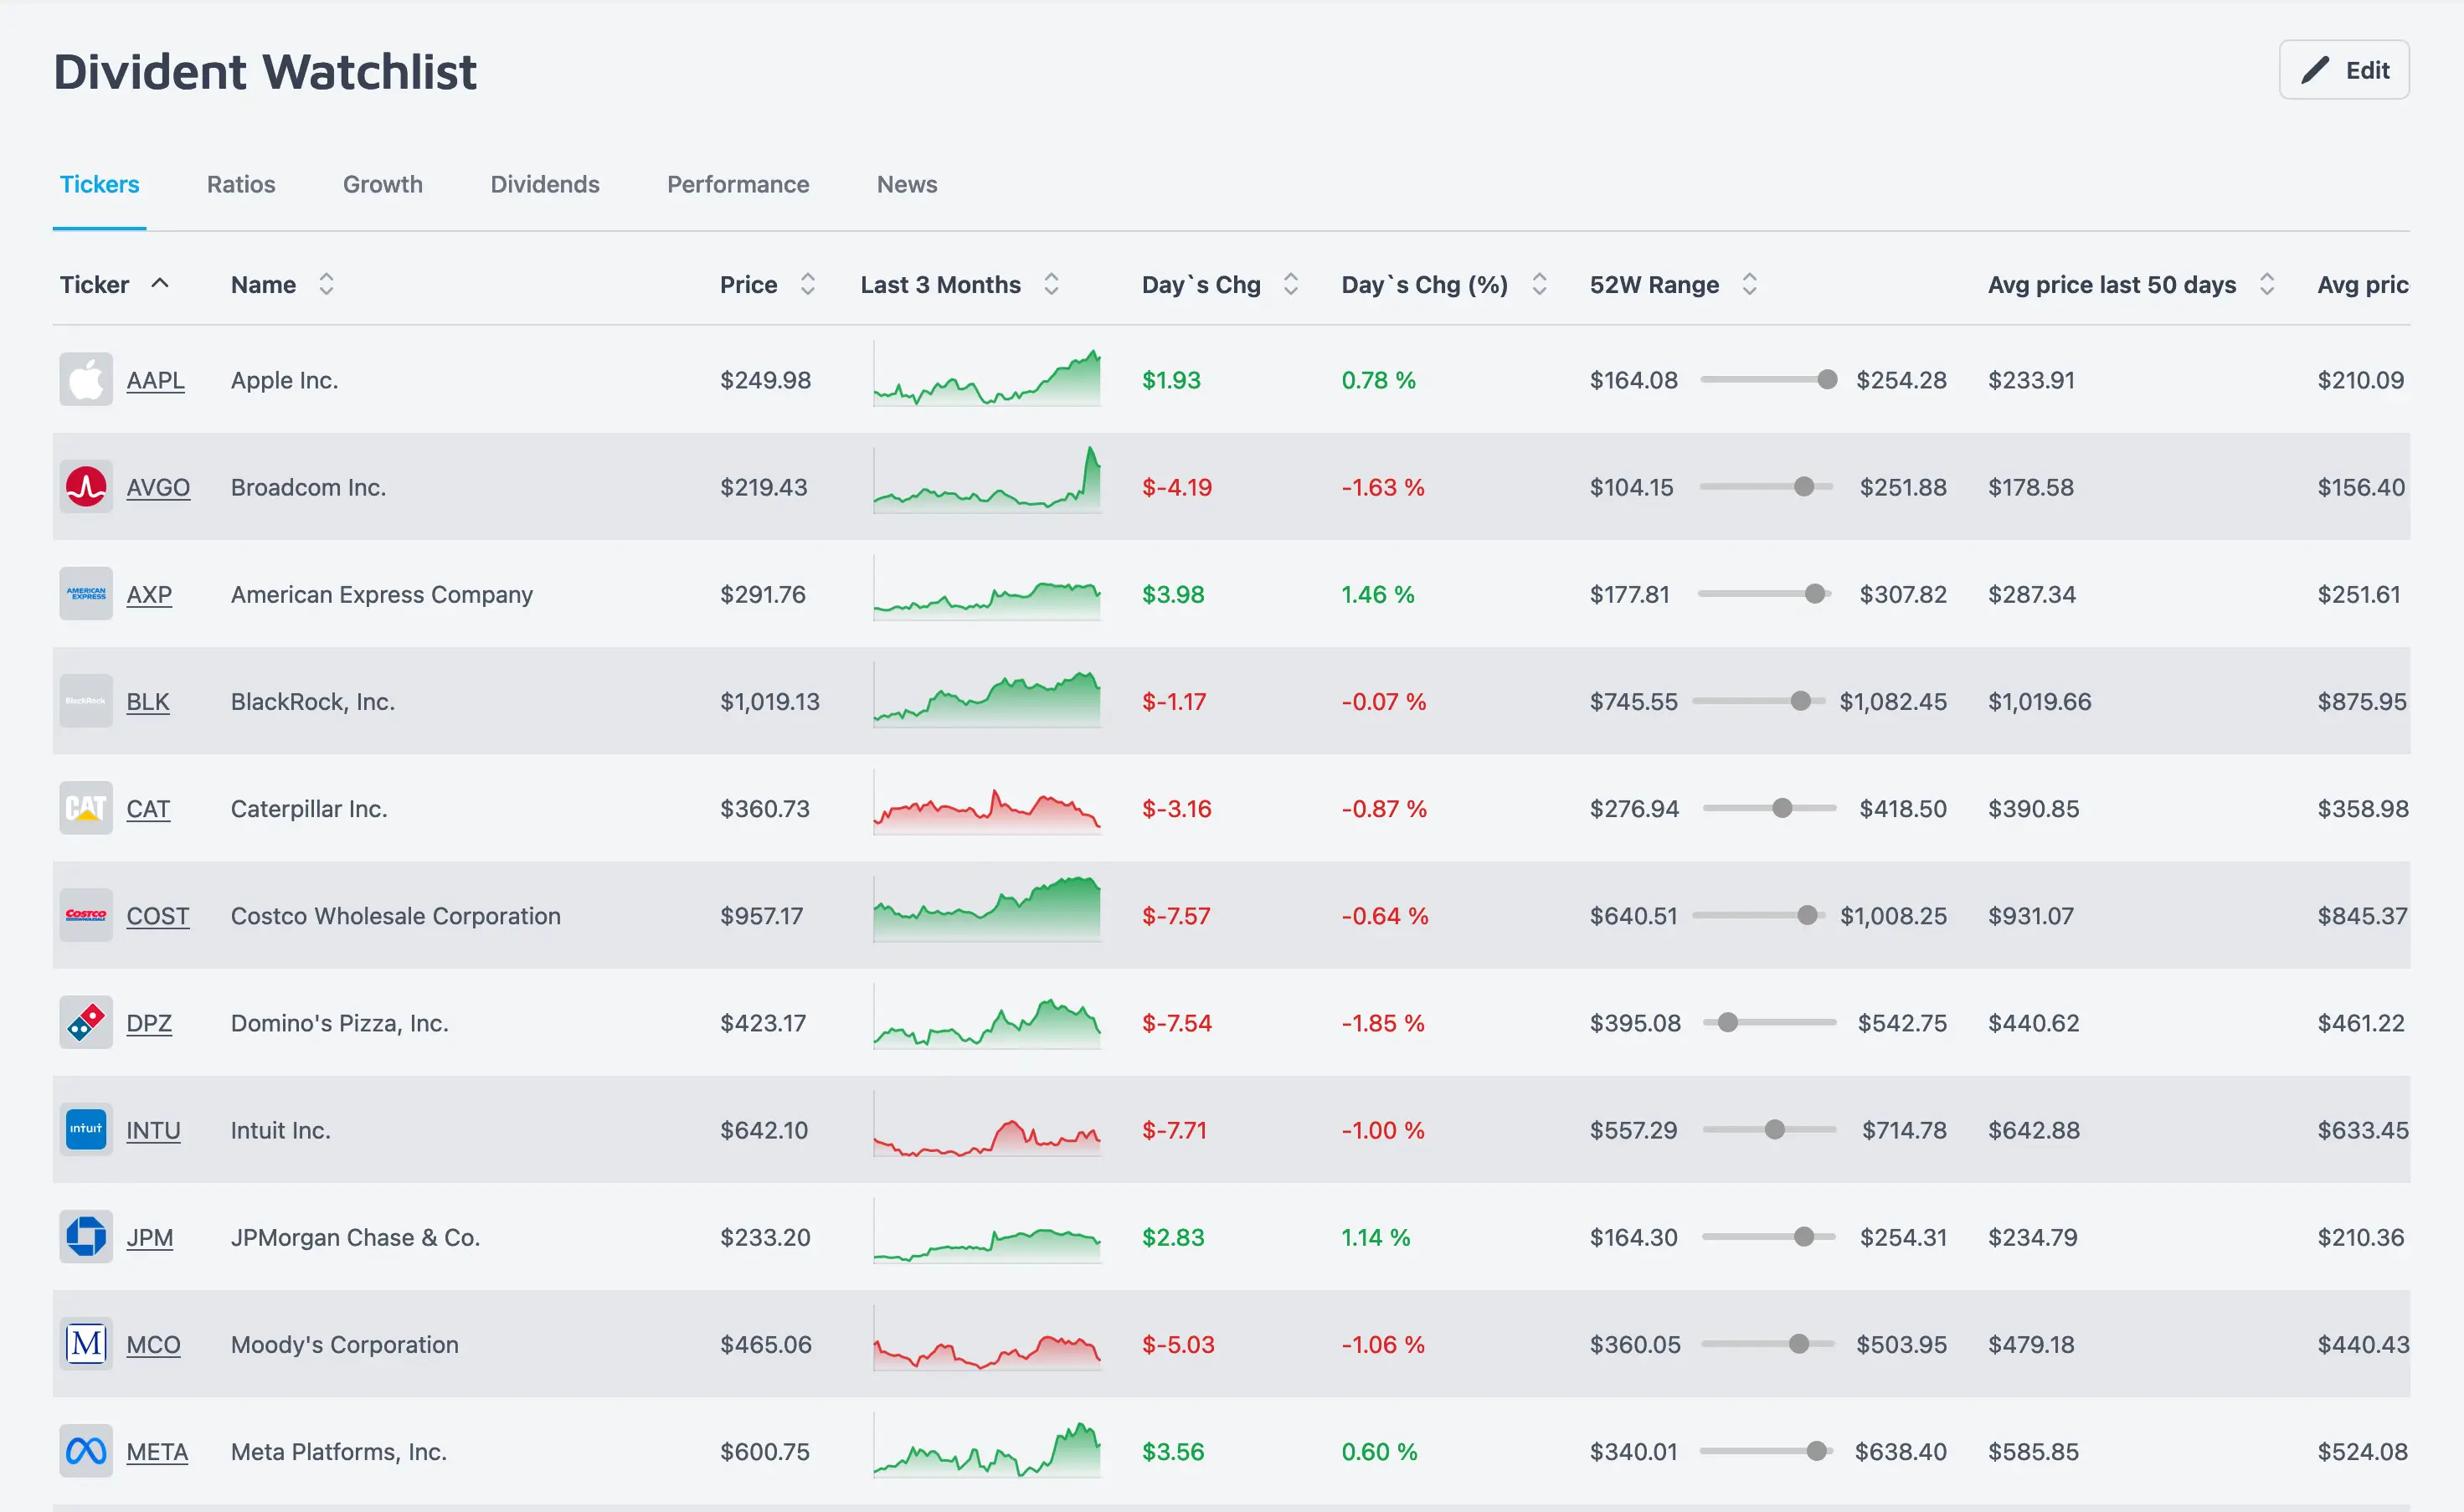This screenshot has height=1512, width=2464.
Task: Sort by Day's Chg (%) arrows
Action: [x=1540, y=284]
